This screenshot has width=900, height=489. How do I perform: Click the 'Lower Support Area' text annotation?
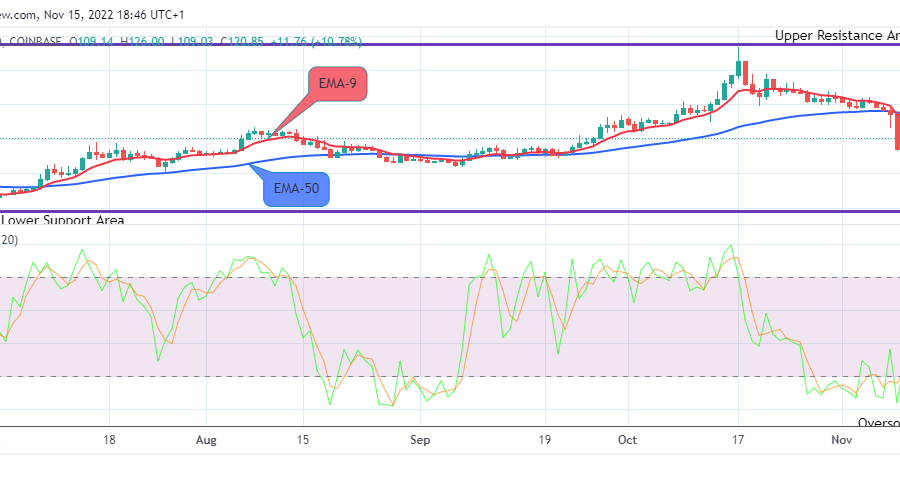[63, 220]
